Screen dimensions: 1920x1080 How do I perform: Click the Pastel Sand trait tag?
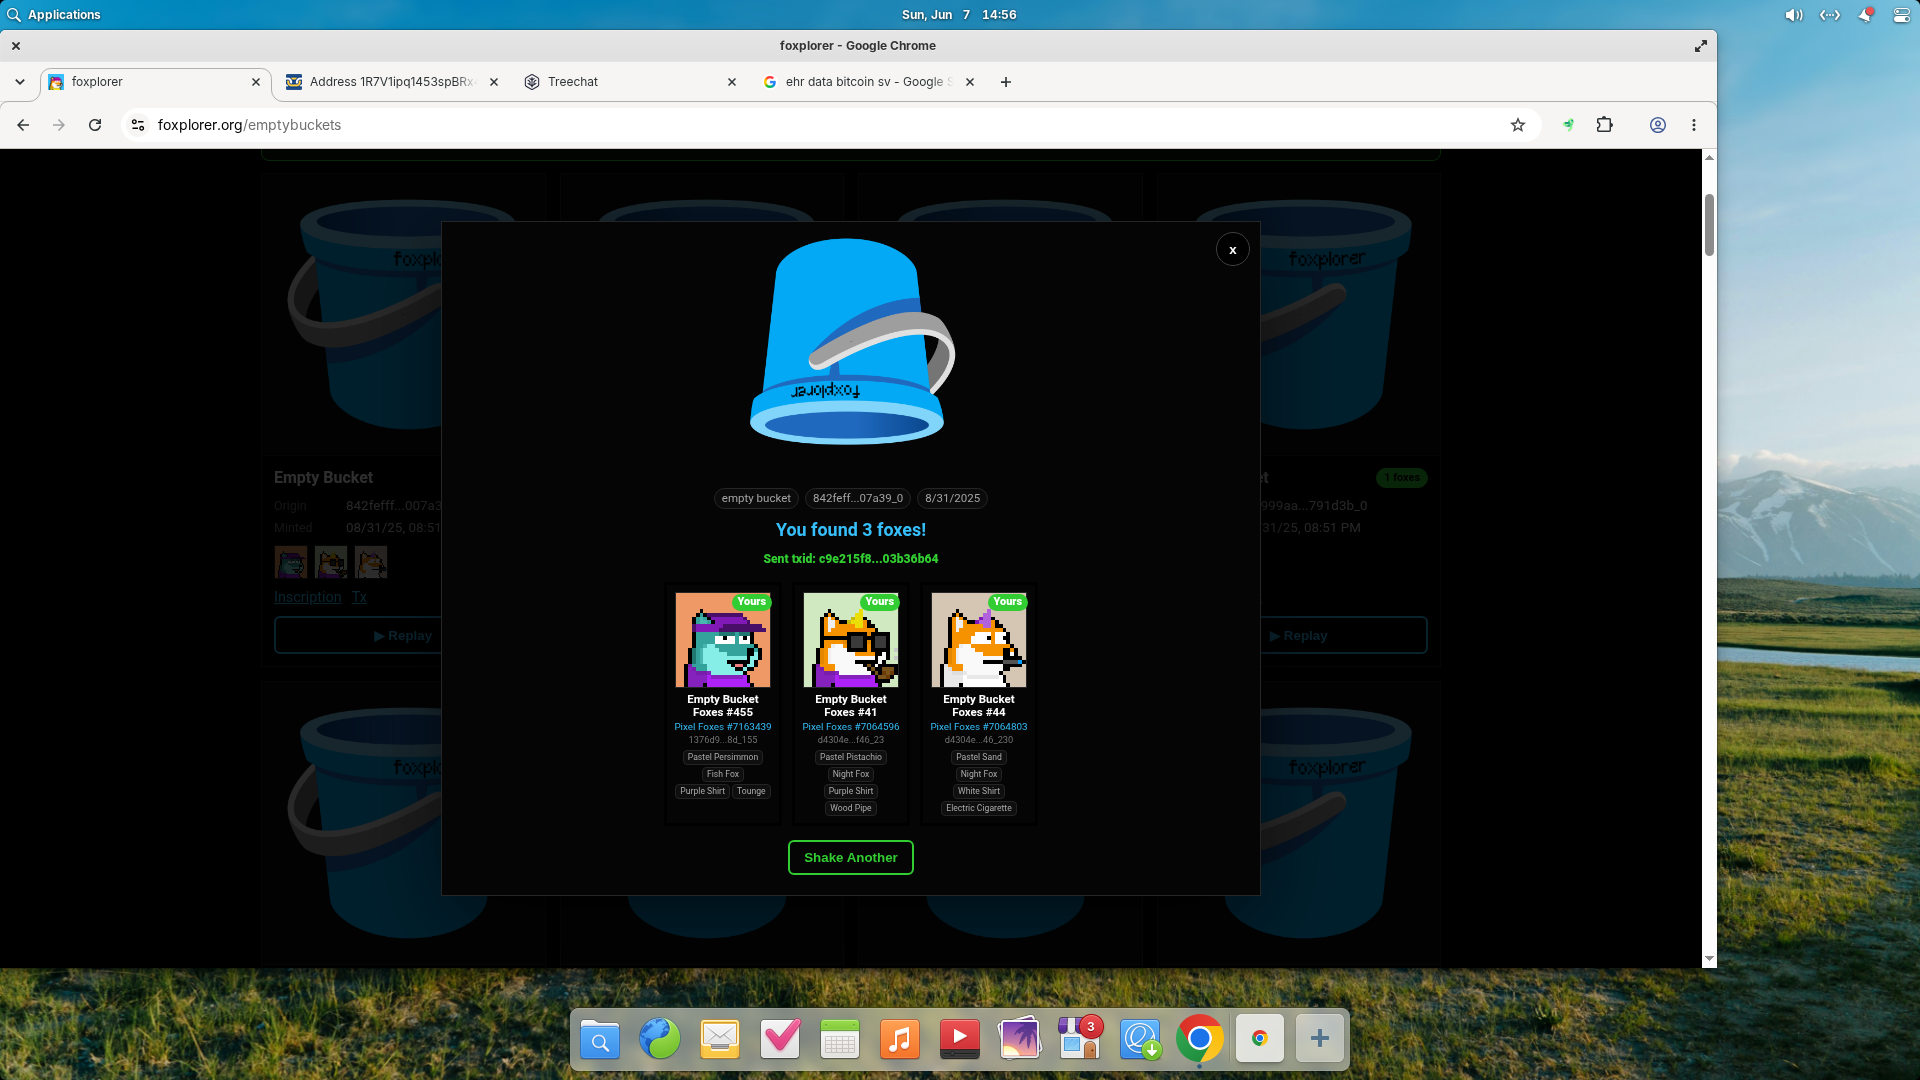pyautogui.click(x=978, y=757)
